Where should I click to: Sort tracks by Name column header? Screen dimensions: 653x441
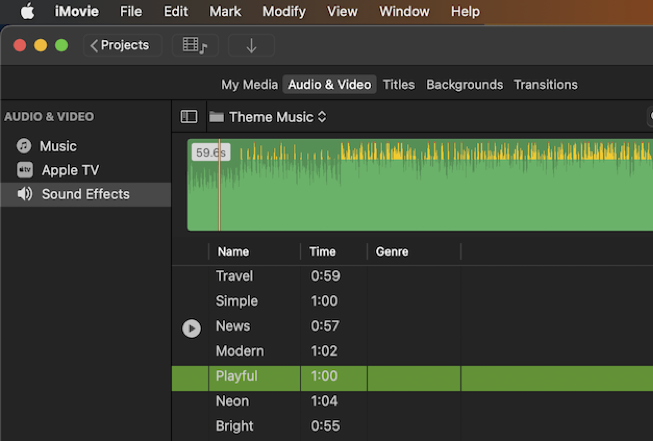pyautogui.click(x=234, y=252)
